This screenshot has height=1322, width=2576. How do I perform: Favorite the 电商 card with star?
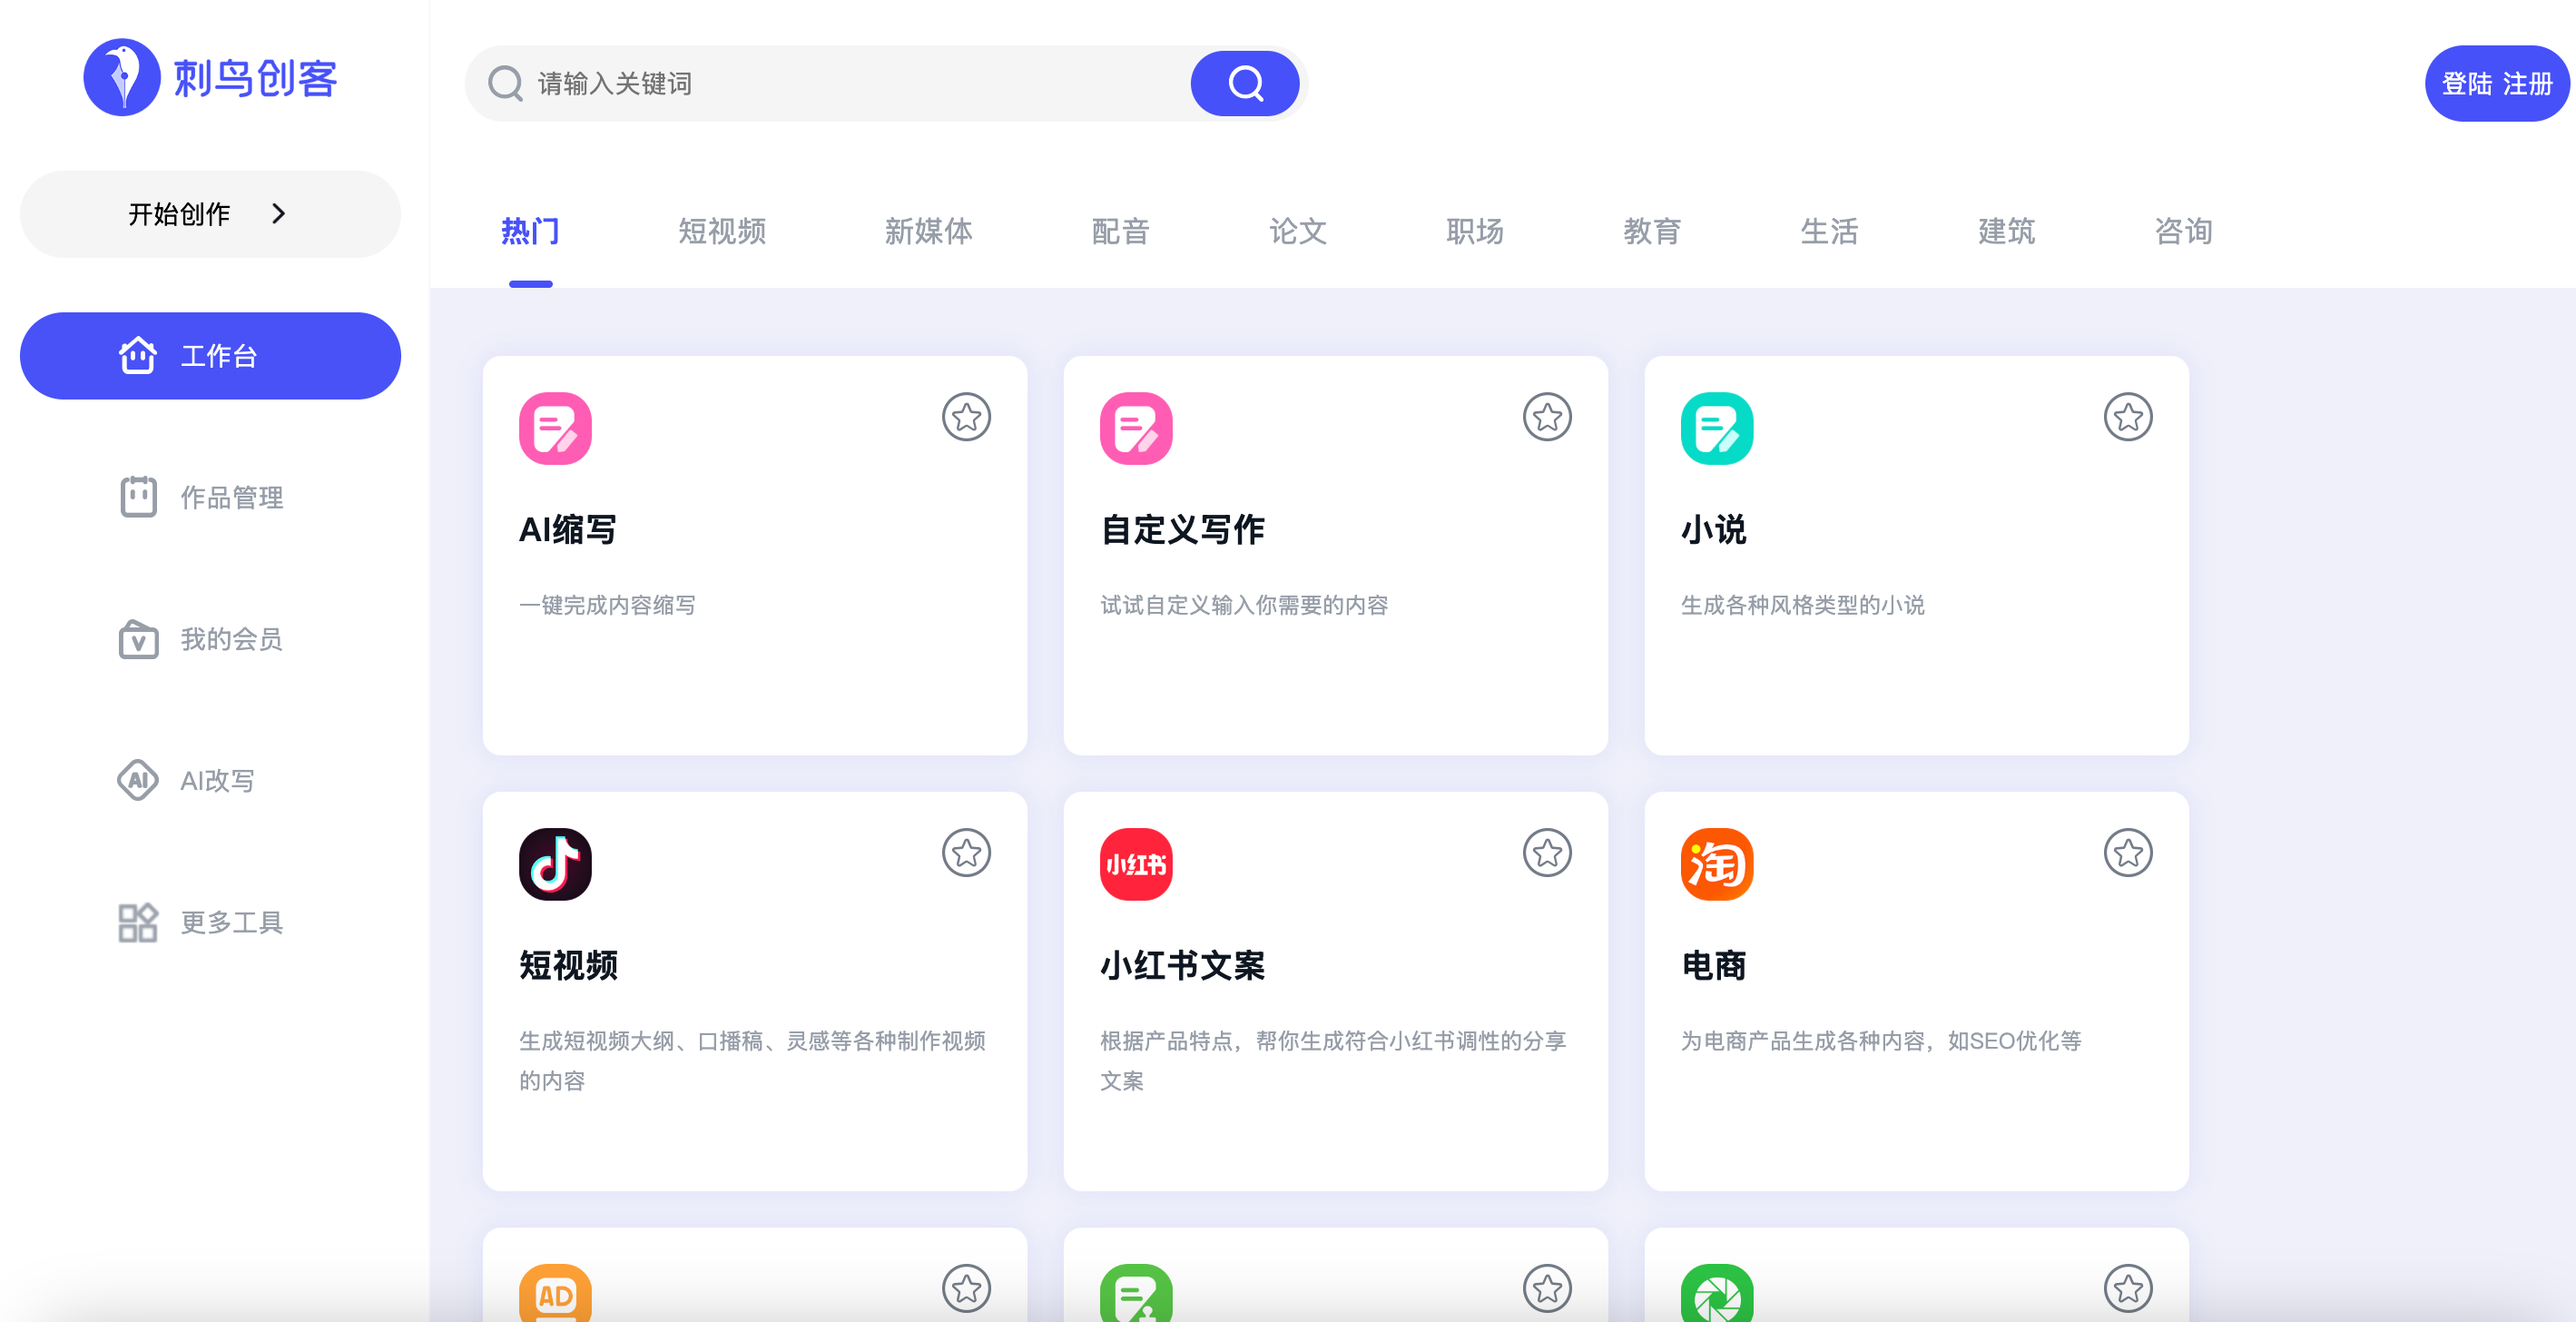point(2128,853)
